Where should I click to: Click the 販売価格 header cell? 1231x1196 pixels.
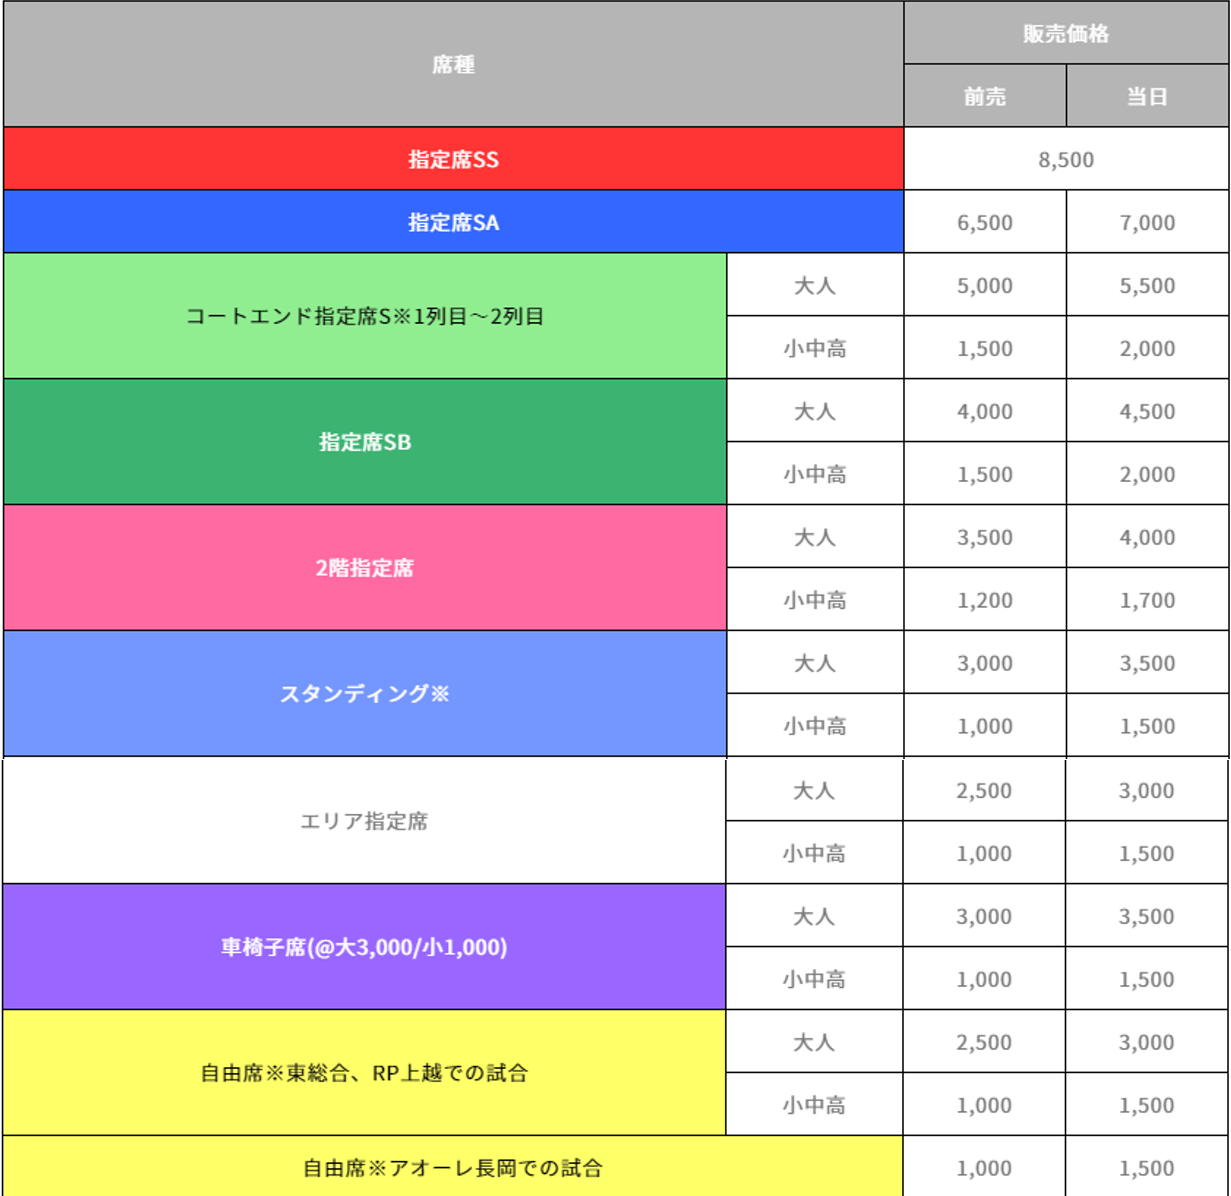pos(1066,34)
